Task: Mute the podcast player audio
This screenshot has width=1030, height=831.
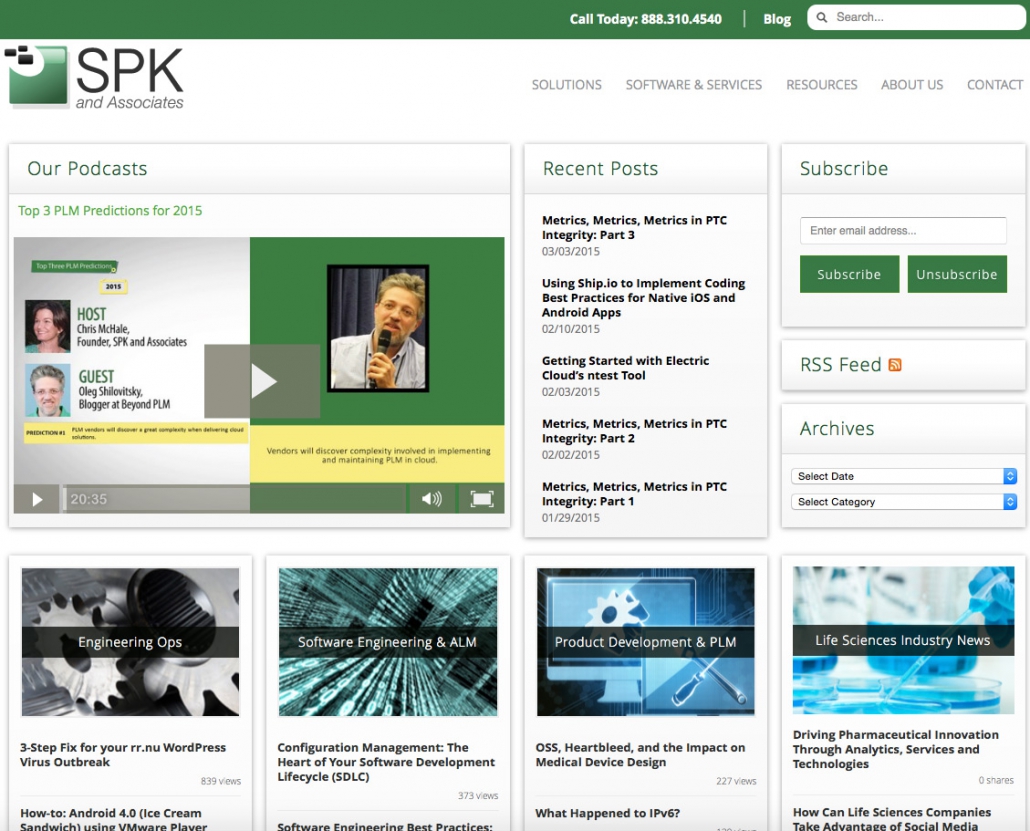Action: [x=433, y=498]
